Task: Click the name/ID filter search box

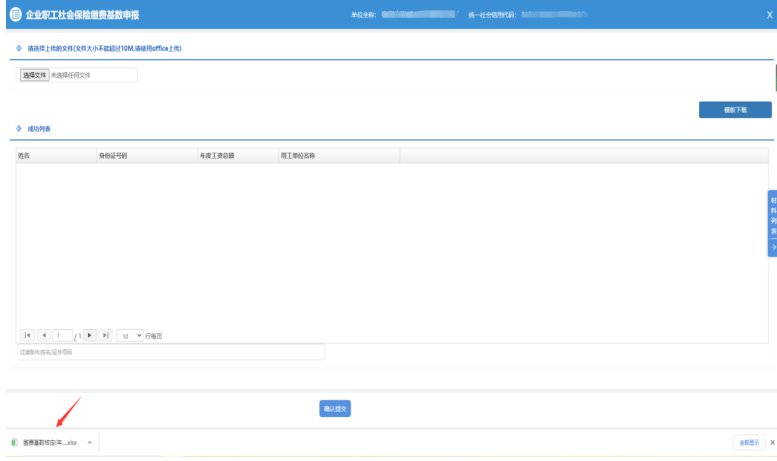Action: click(x=170, y=352)
